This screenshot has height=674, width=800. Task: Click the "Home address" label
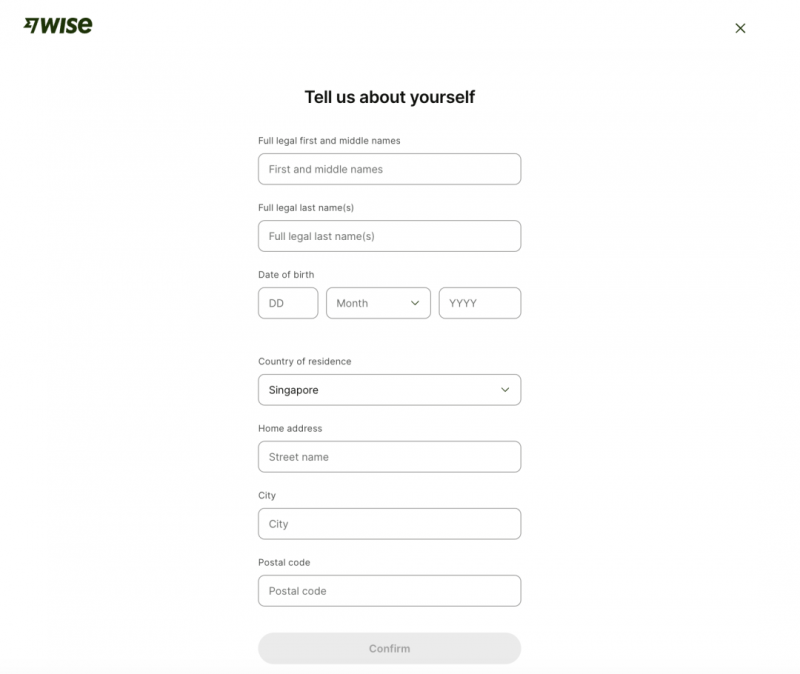(290, 429)
